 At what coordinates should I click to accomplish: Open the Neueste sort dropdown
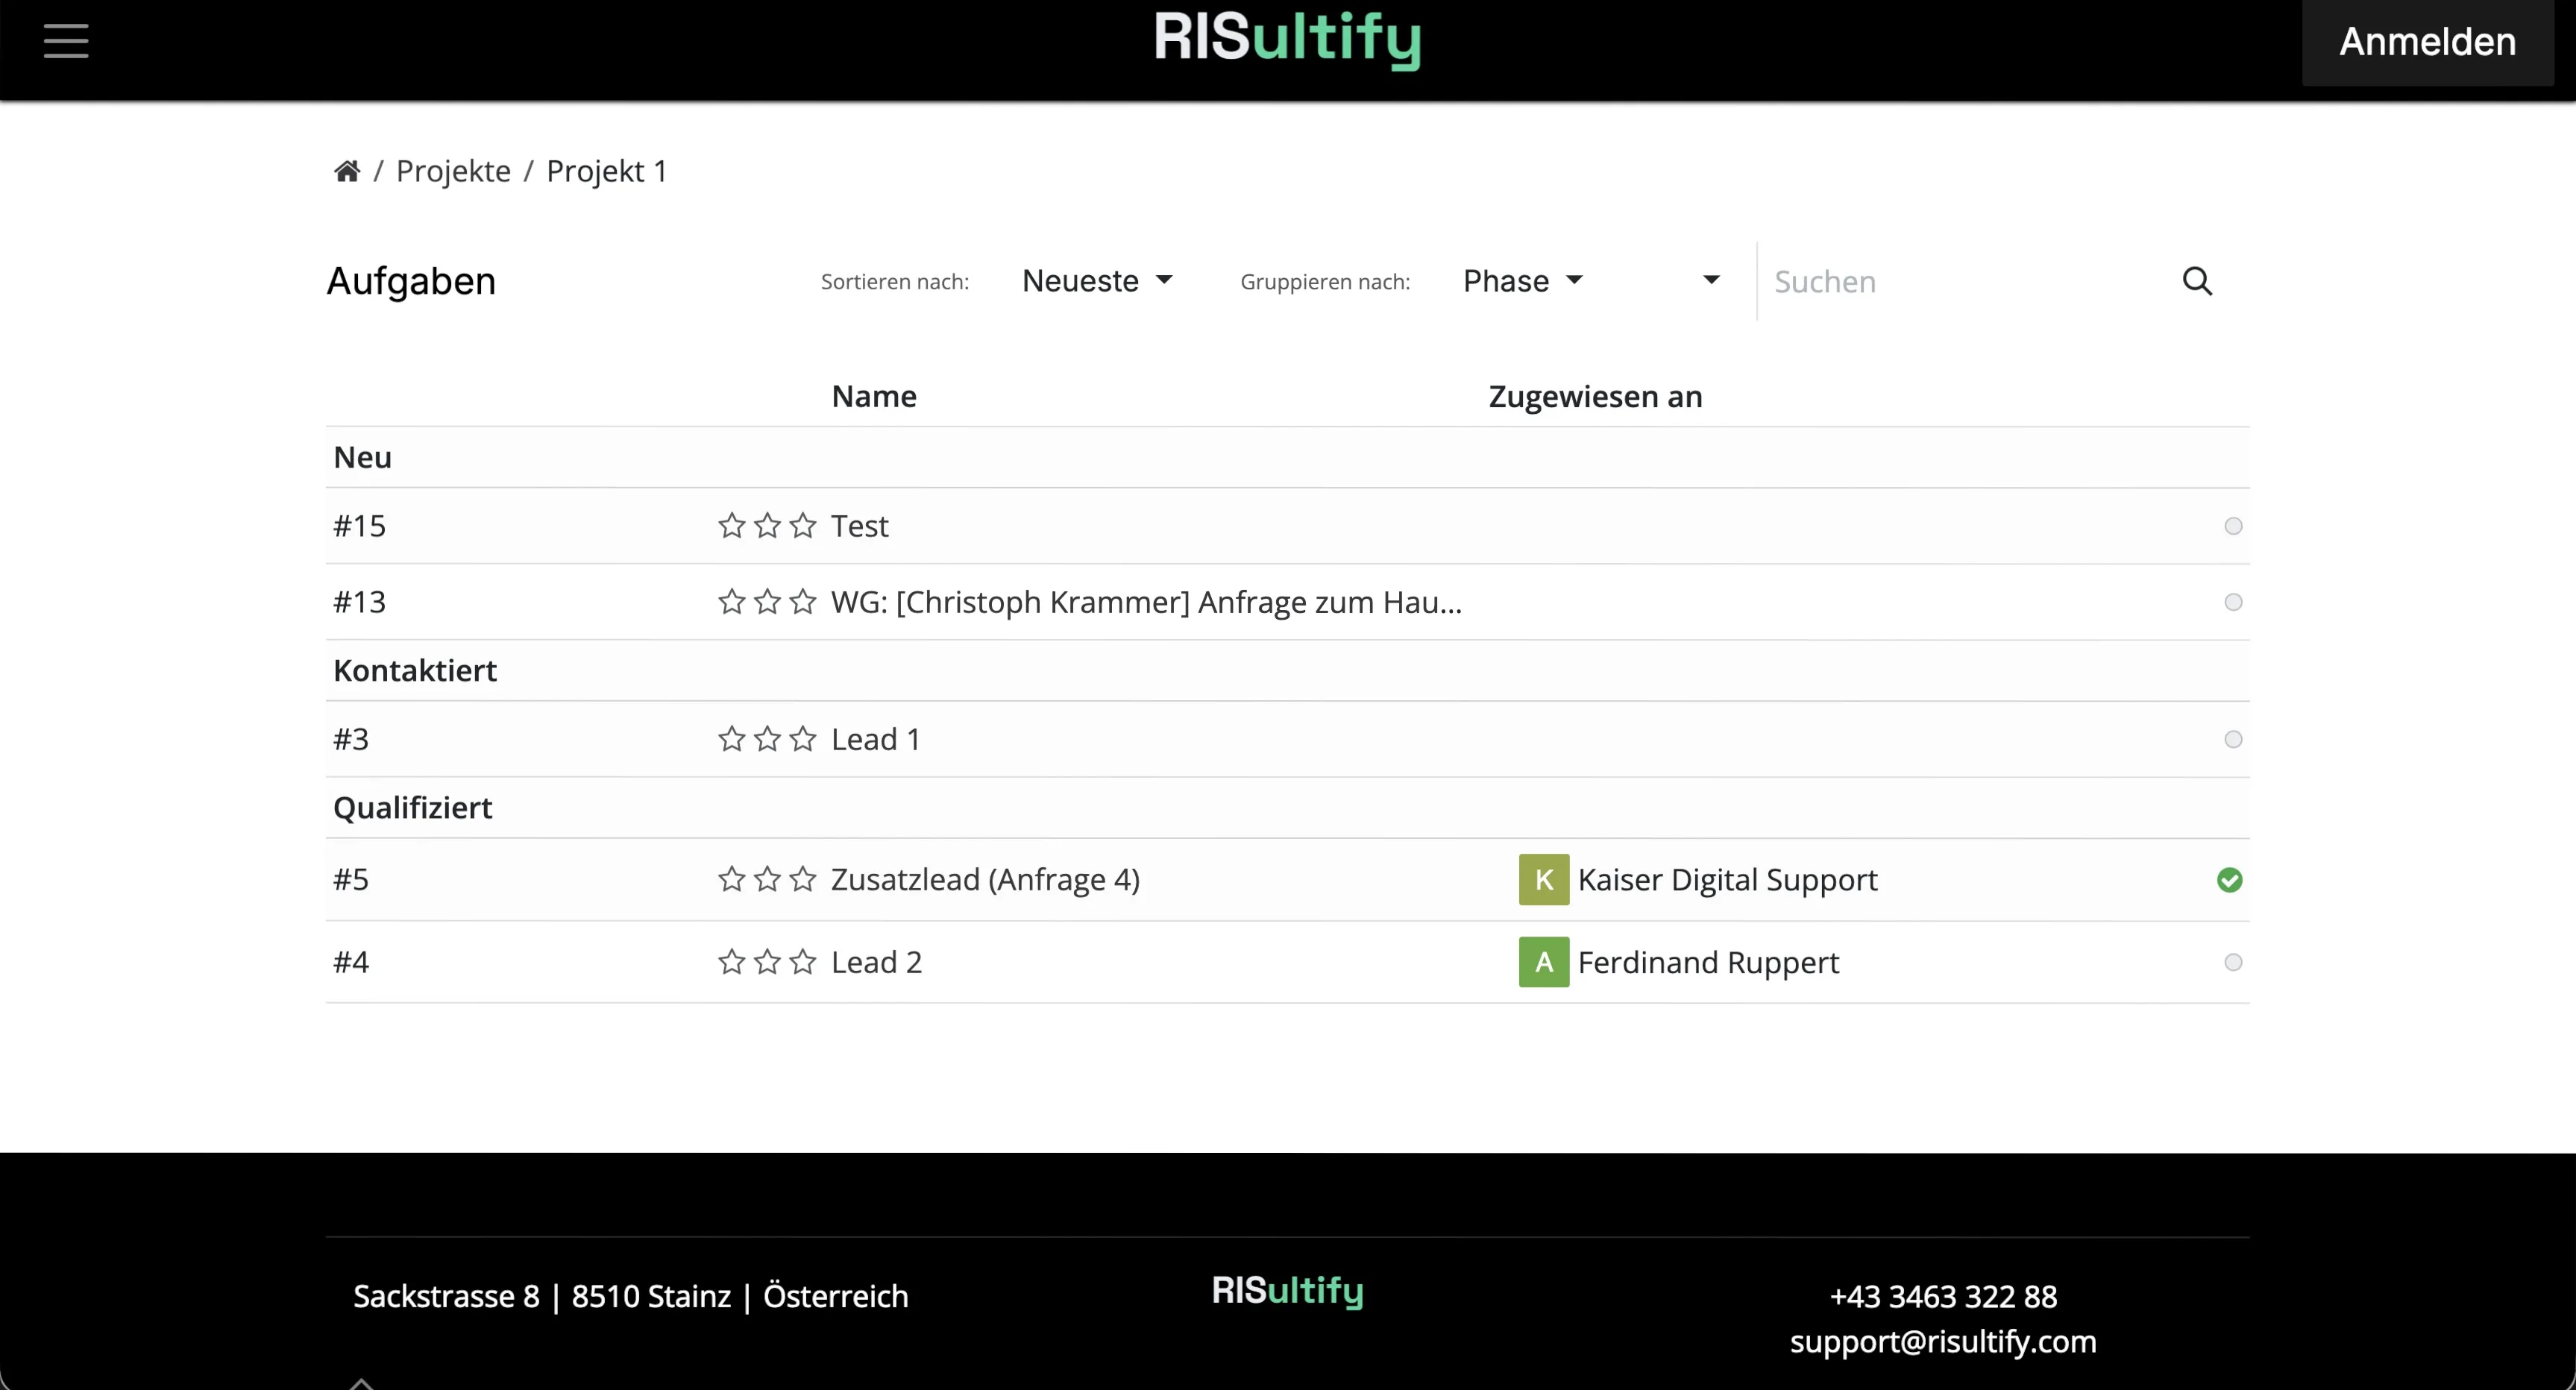tap(1097, 281)
